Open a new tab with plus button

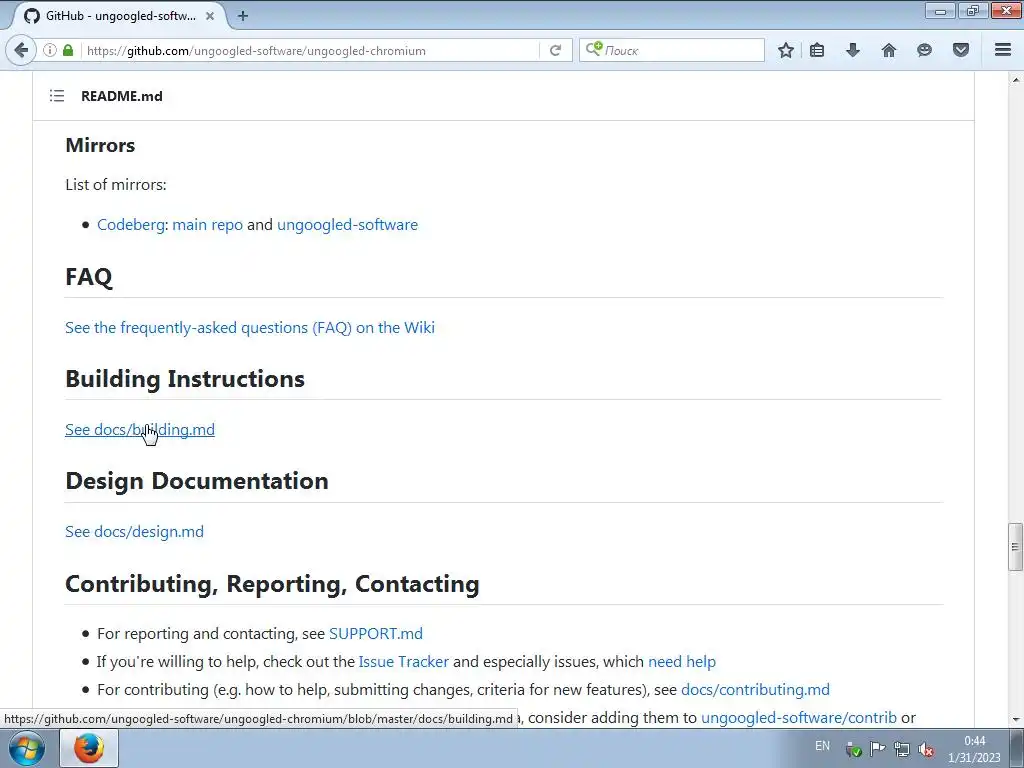243,16
